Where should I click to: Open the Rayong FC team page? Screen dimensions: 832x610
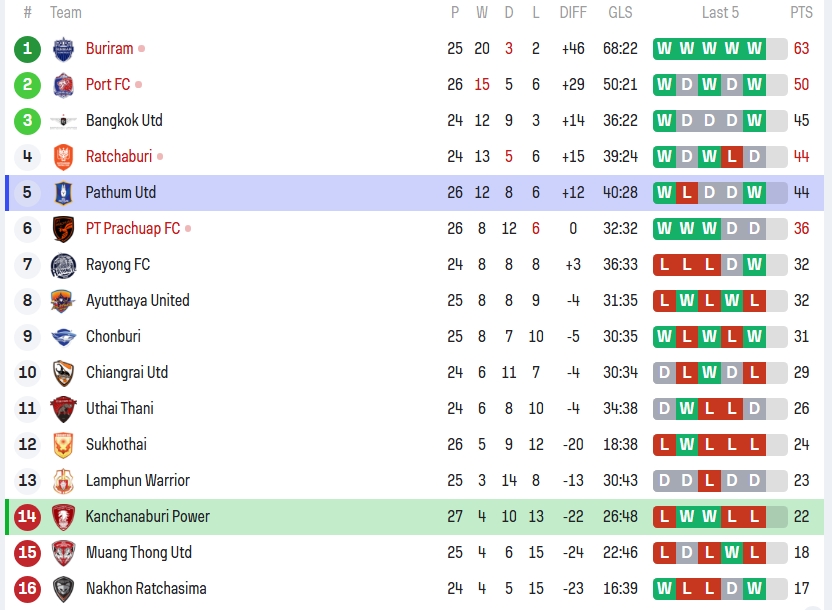[x=117, y=265]
